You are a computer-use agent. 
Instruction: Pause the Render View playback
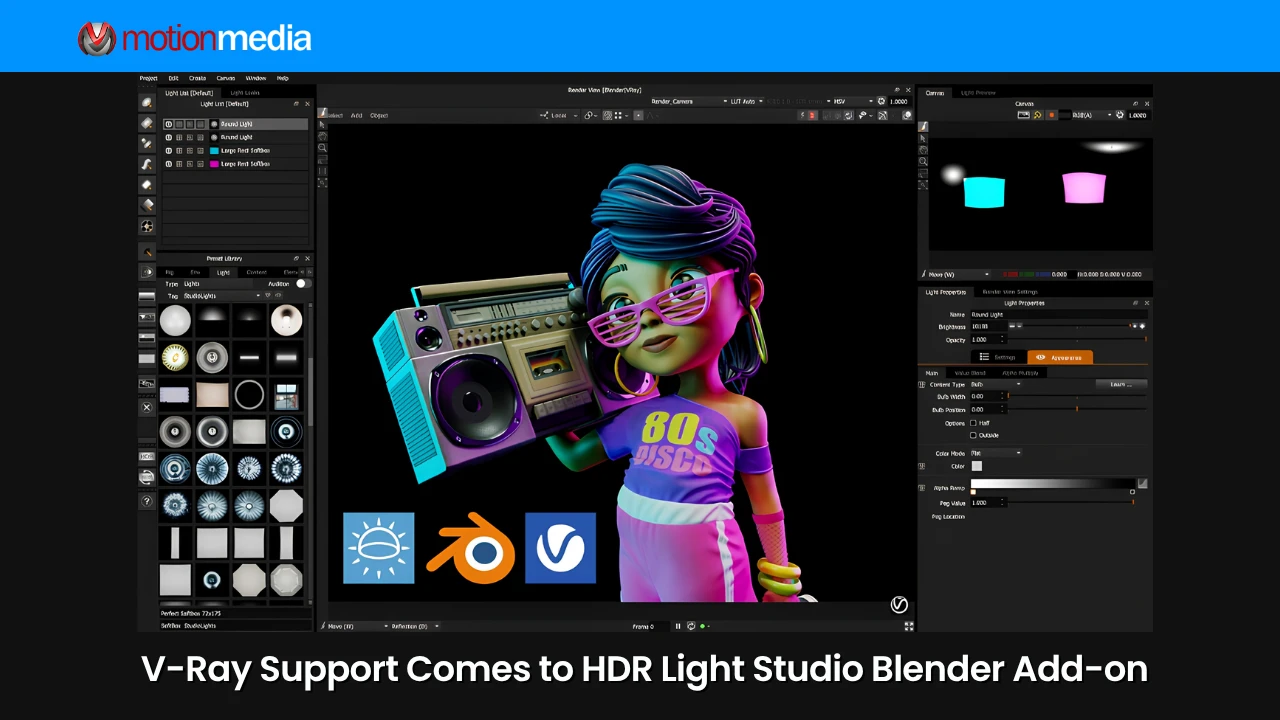click(678, 626)
